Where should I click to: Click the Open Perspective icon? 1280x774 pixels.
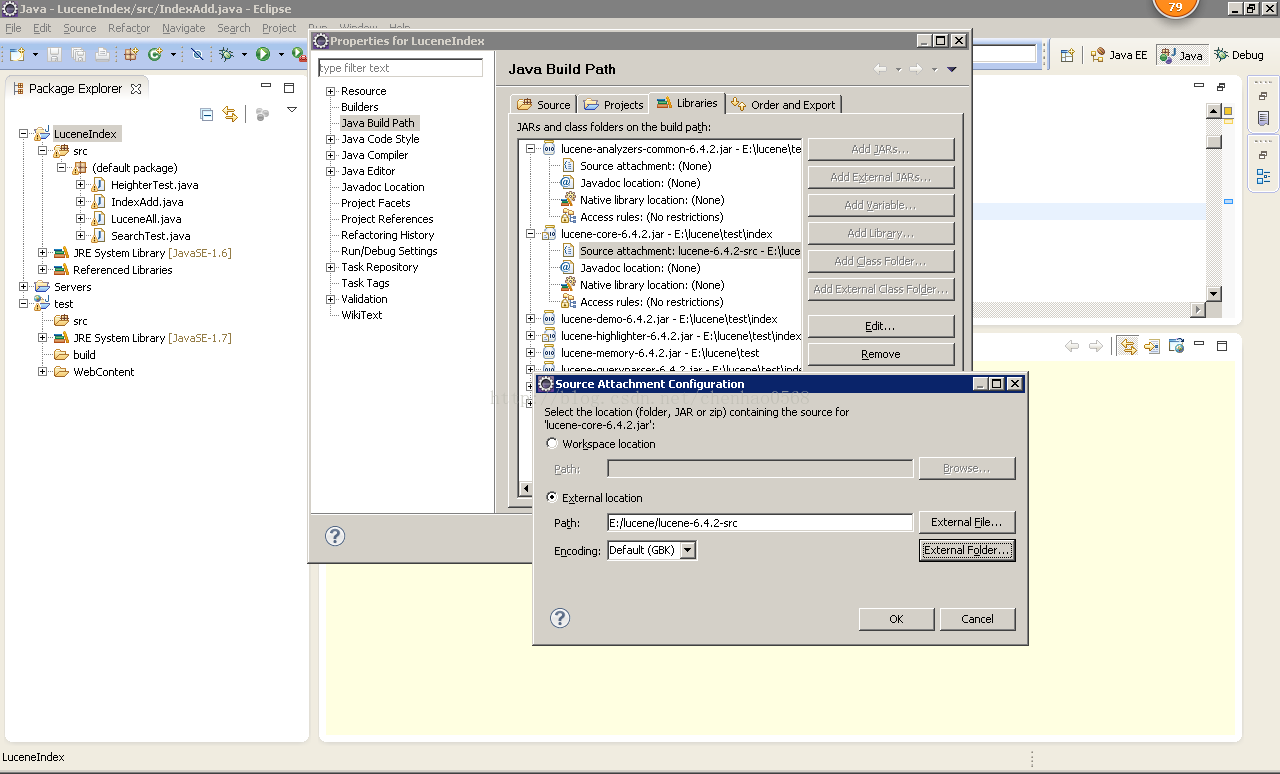coord(1067,55)
